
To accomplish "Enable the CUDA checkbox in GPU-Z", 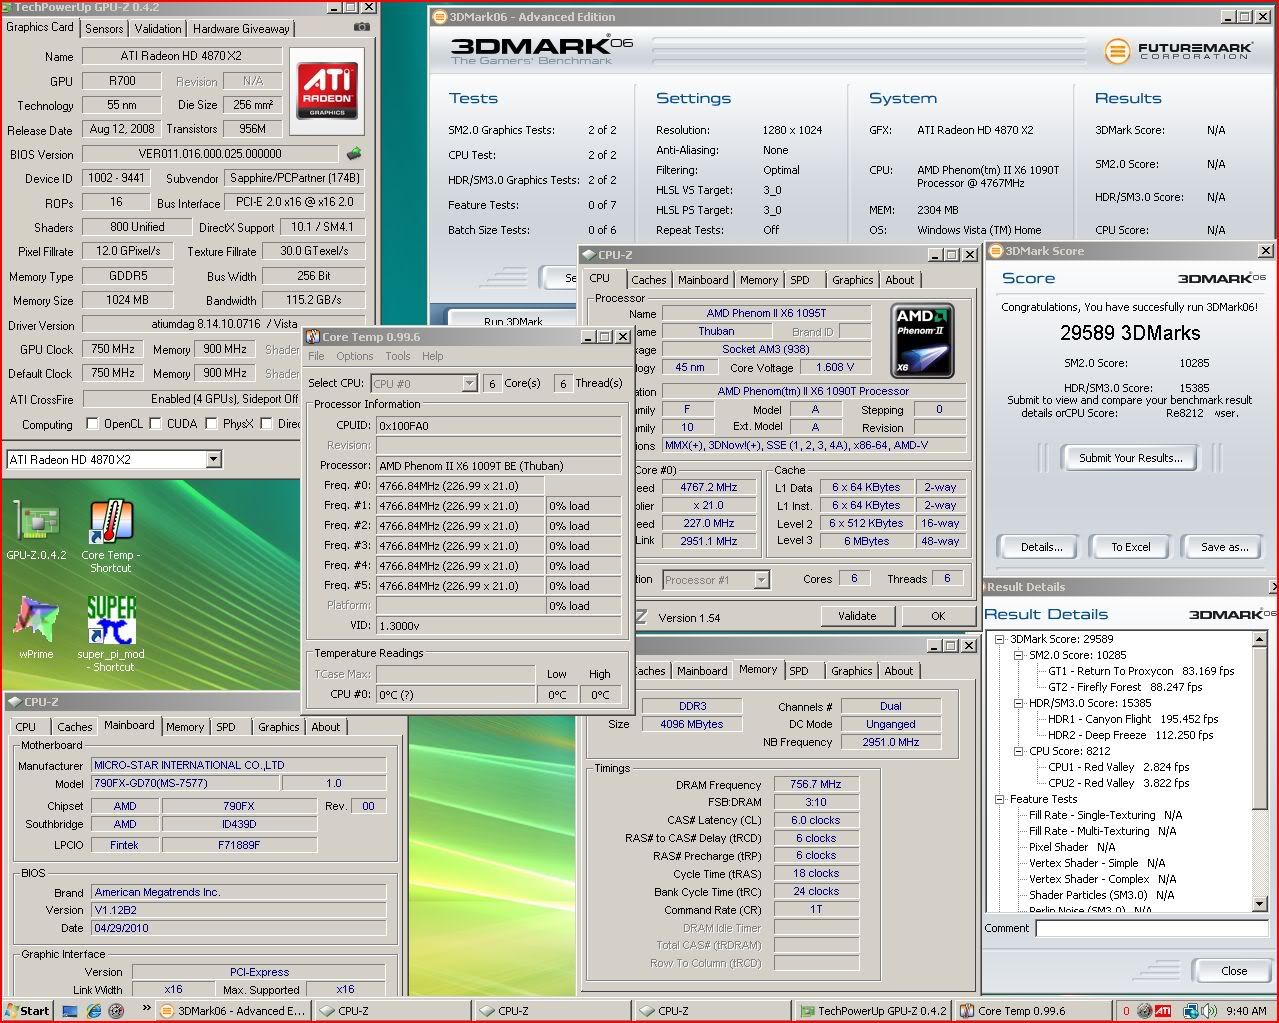I will coord(156,424).
